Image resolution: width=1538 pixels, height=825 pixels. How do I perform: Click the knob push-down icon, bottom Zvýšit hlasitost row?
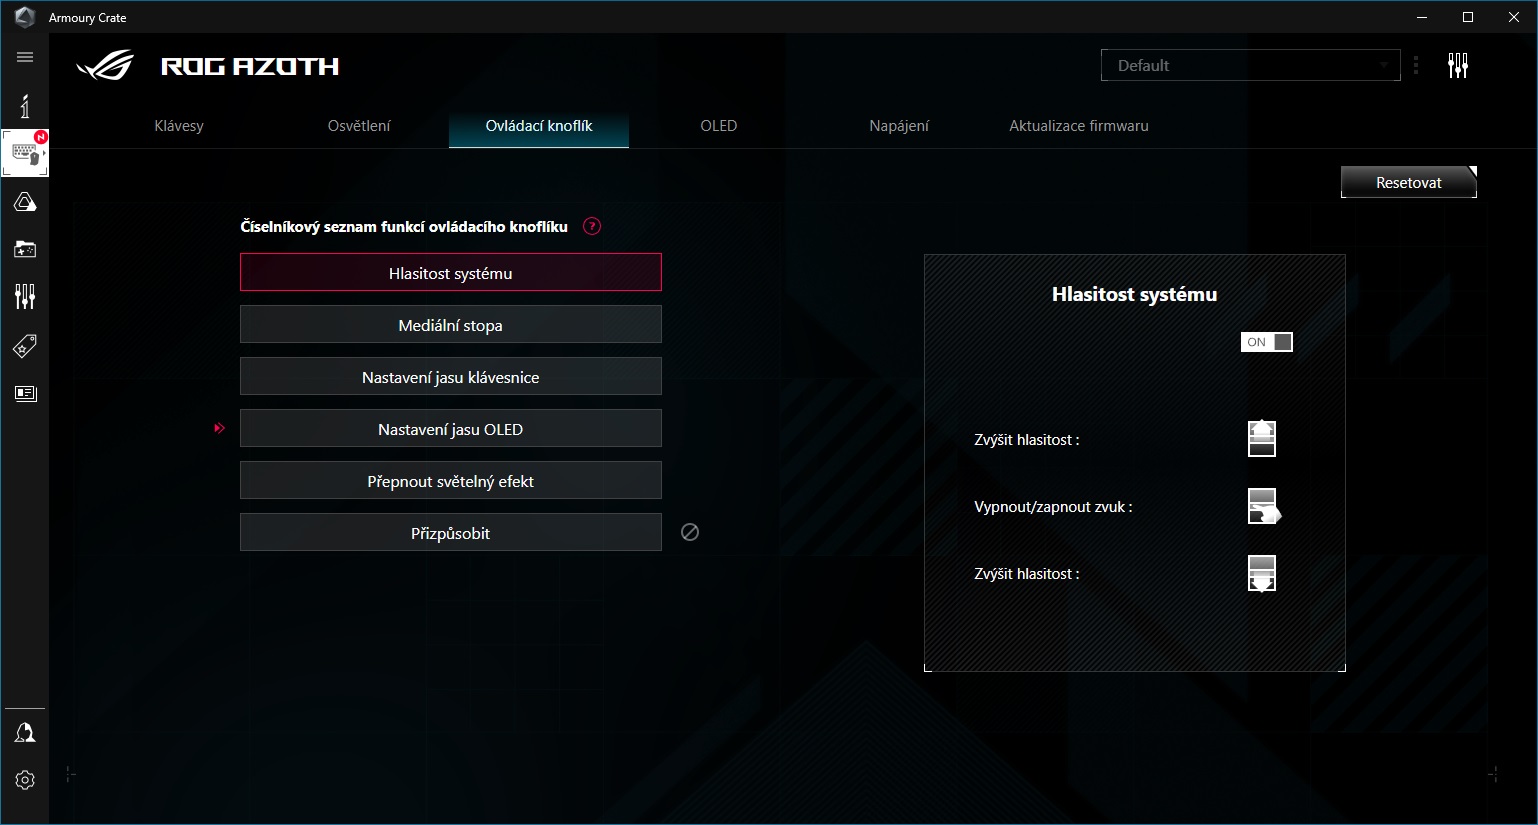1262,573
